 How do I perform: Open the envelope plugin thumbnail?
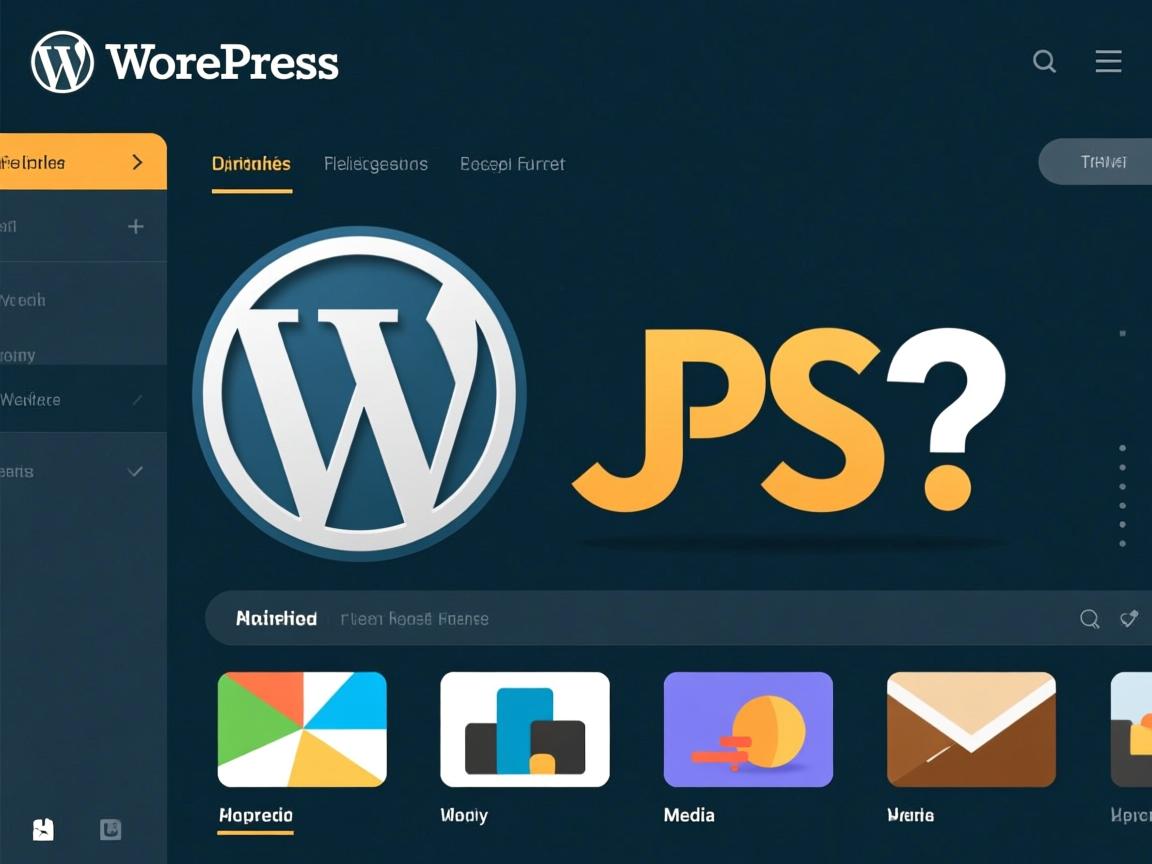pos(971,729)
